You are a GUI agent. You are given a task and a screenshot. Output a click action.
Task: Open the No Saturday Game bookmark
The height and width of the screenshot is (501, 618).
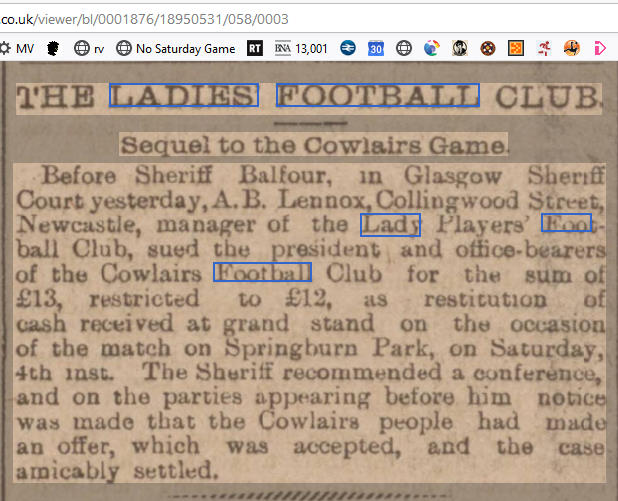[176, 48]
